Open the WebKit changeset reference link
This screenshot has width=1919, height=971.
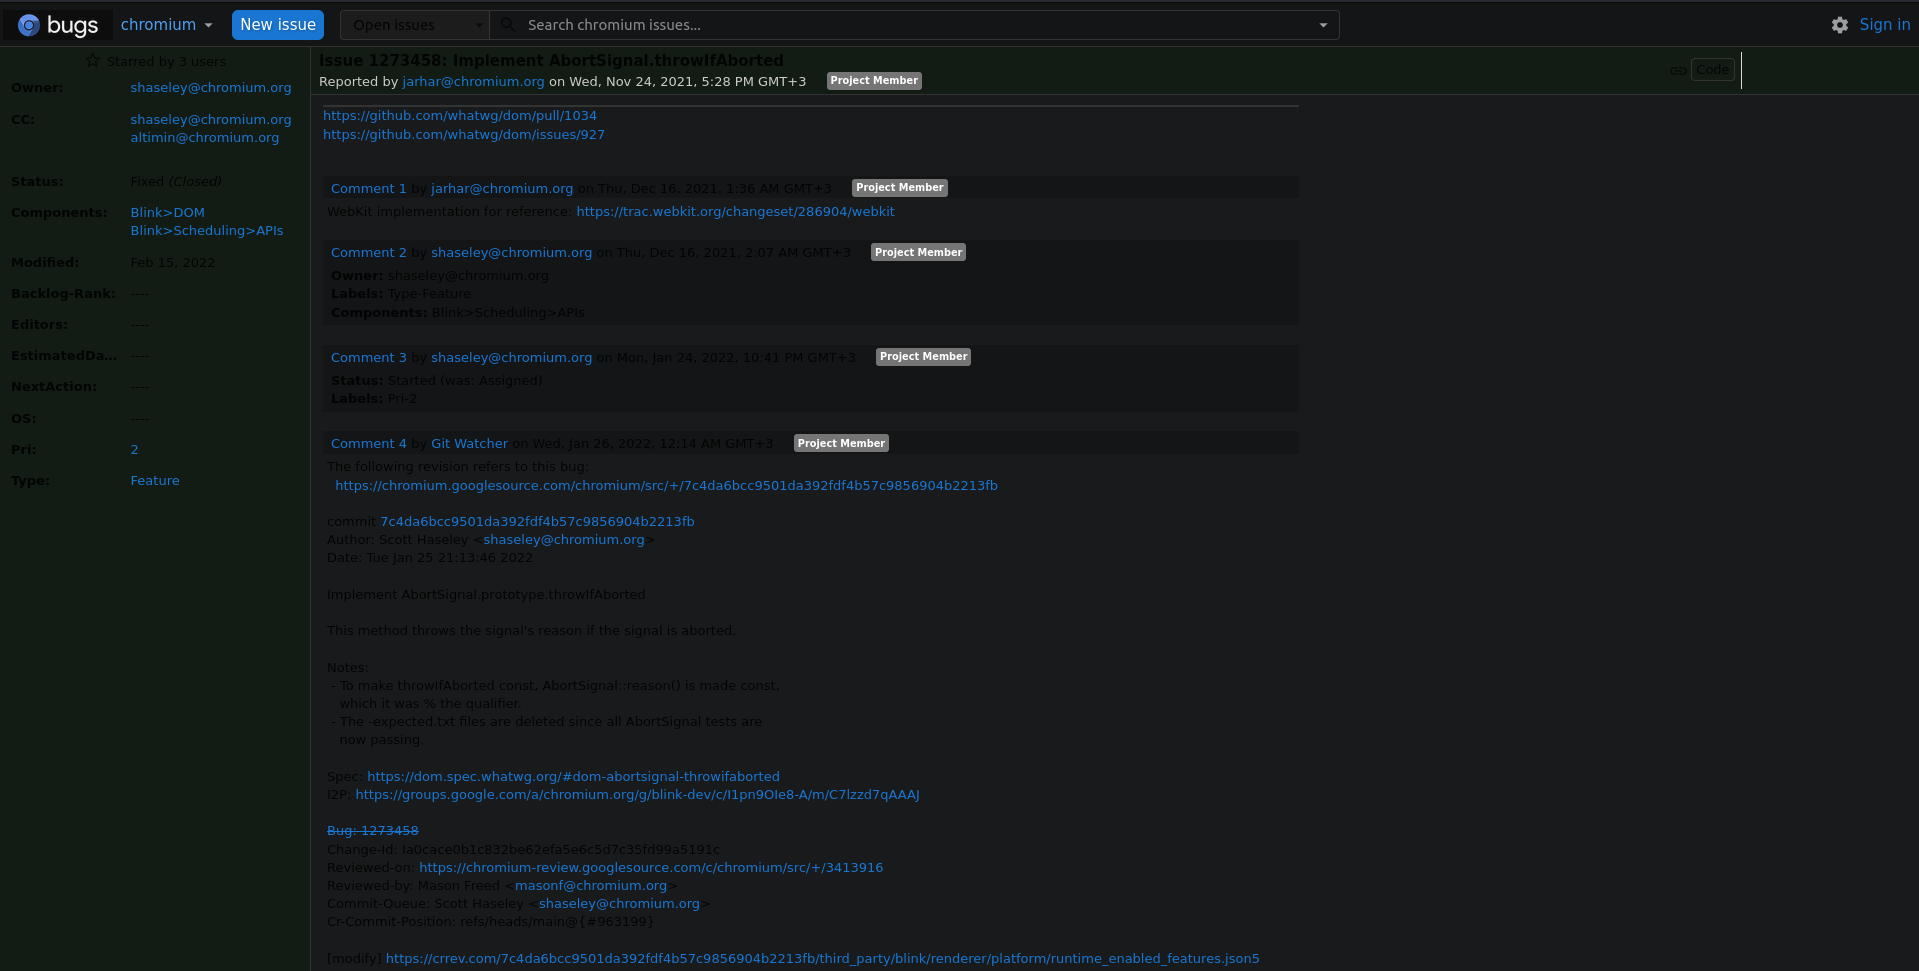pos(735,211)
